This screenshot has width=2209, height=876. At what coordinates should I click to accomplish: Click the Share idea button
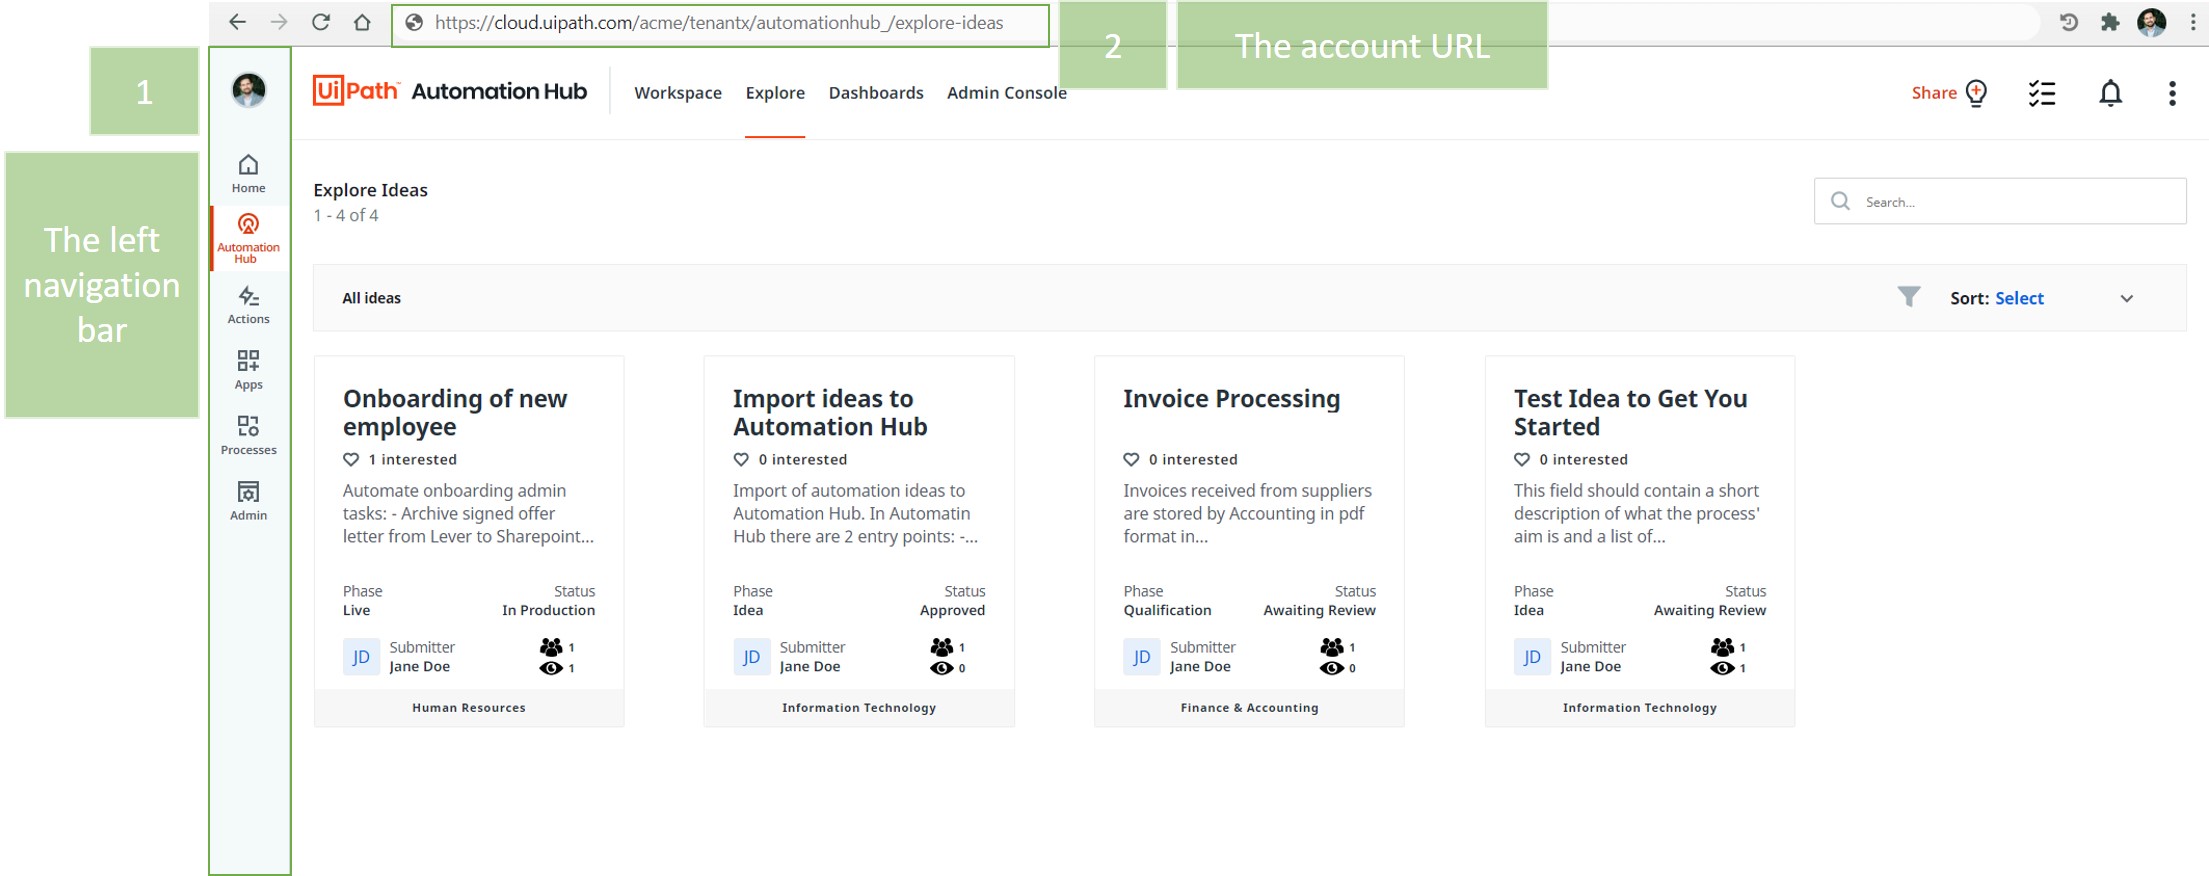(x=1950, y=93)
